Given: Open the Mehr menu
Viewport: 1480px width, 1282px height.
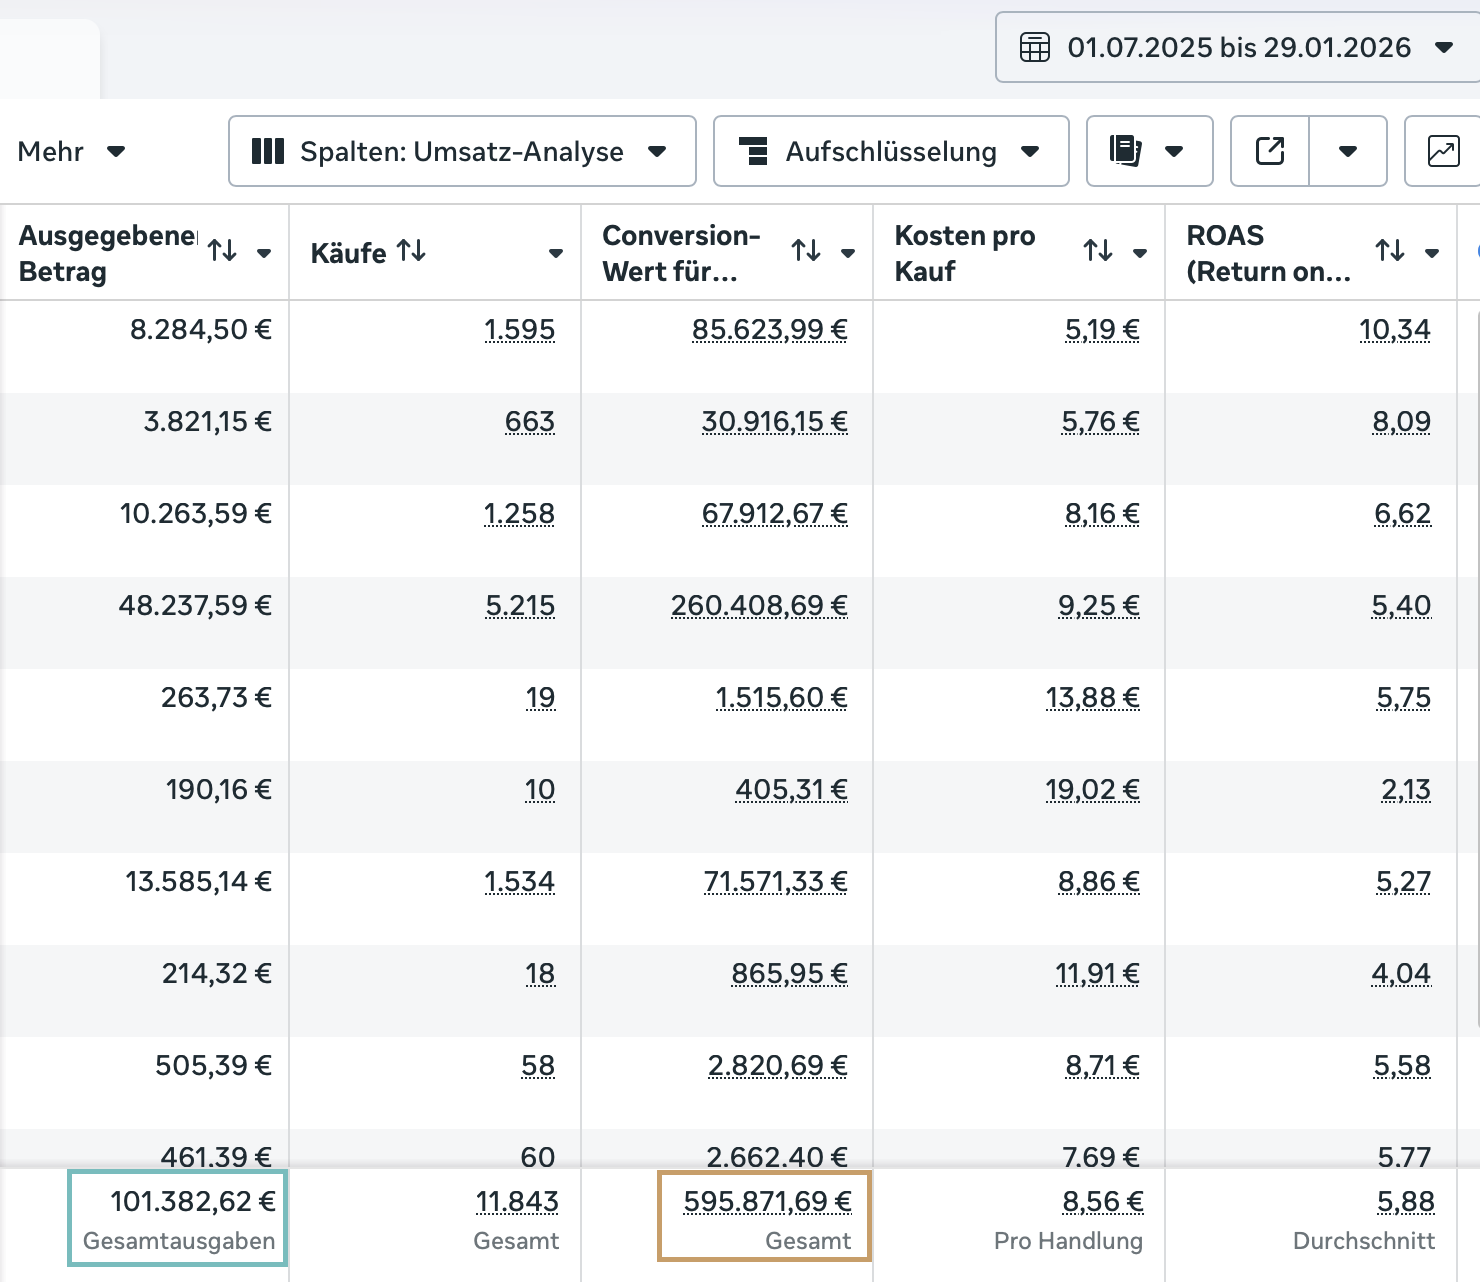Looking at the screenshot, I should (x=71, y=151).
